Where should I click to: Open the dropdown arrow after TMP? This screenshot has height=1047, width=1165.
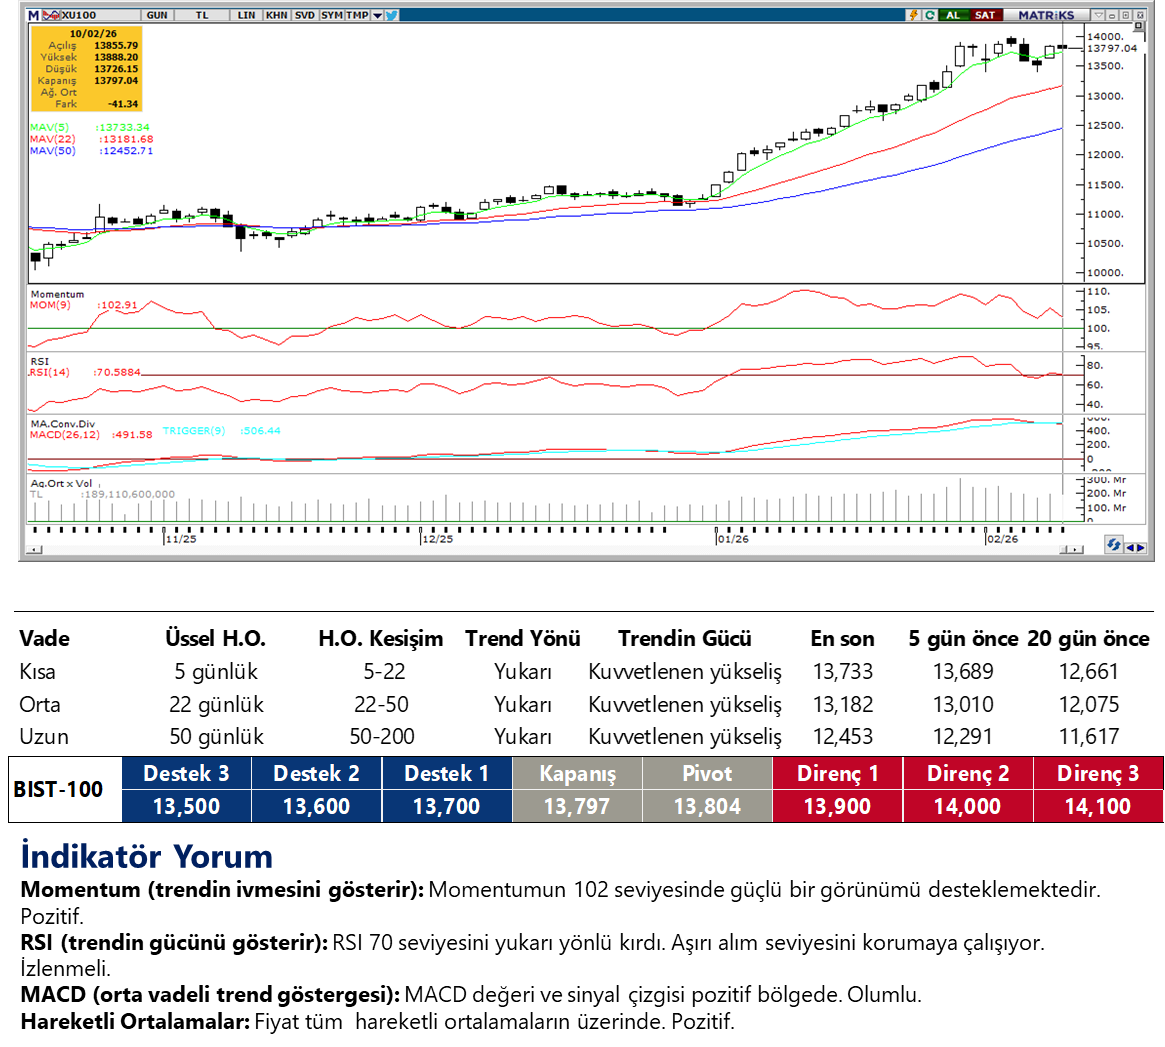point(376,15)
